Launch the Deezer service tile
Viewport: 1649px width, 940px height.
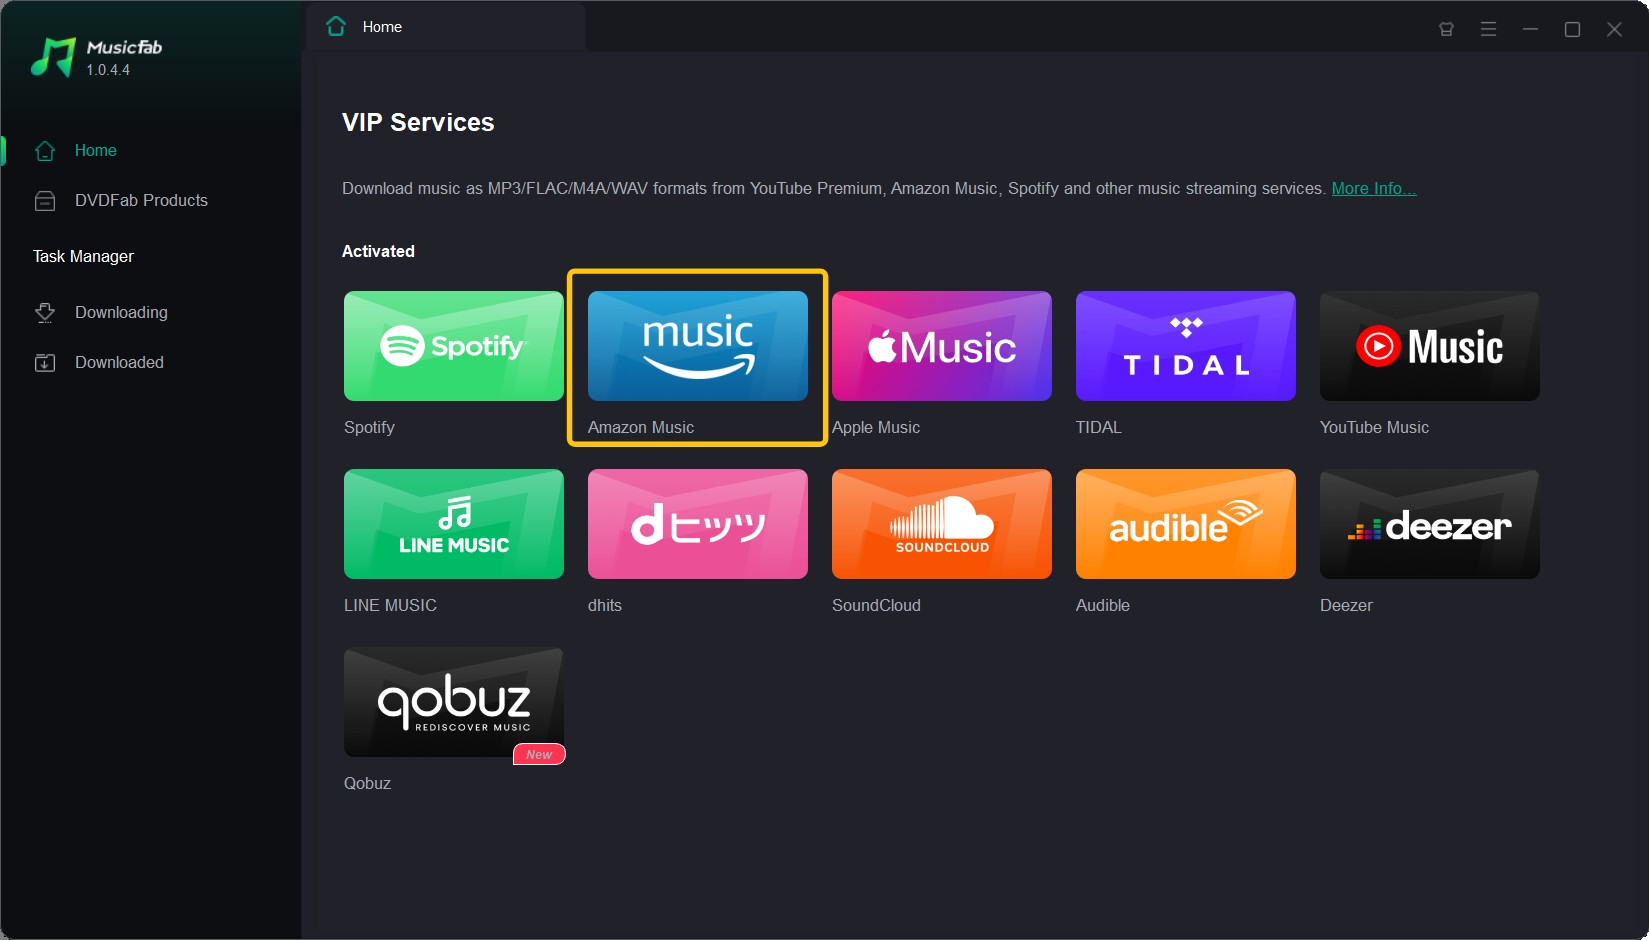click(x=1429, y=524)
